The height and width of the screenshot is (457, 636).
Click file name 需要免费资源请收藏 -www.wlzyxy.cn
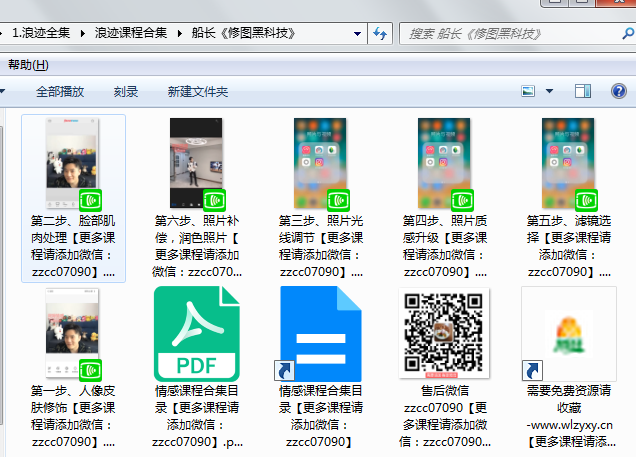[569, 416]
